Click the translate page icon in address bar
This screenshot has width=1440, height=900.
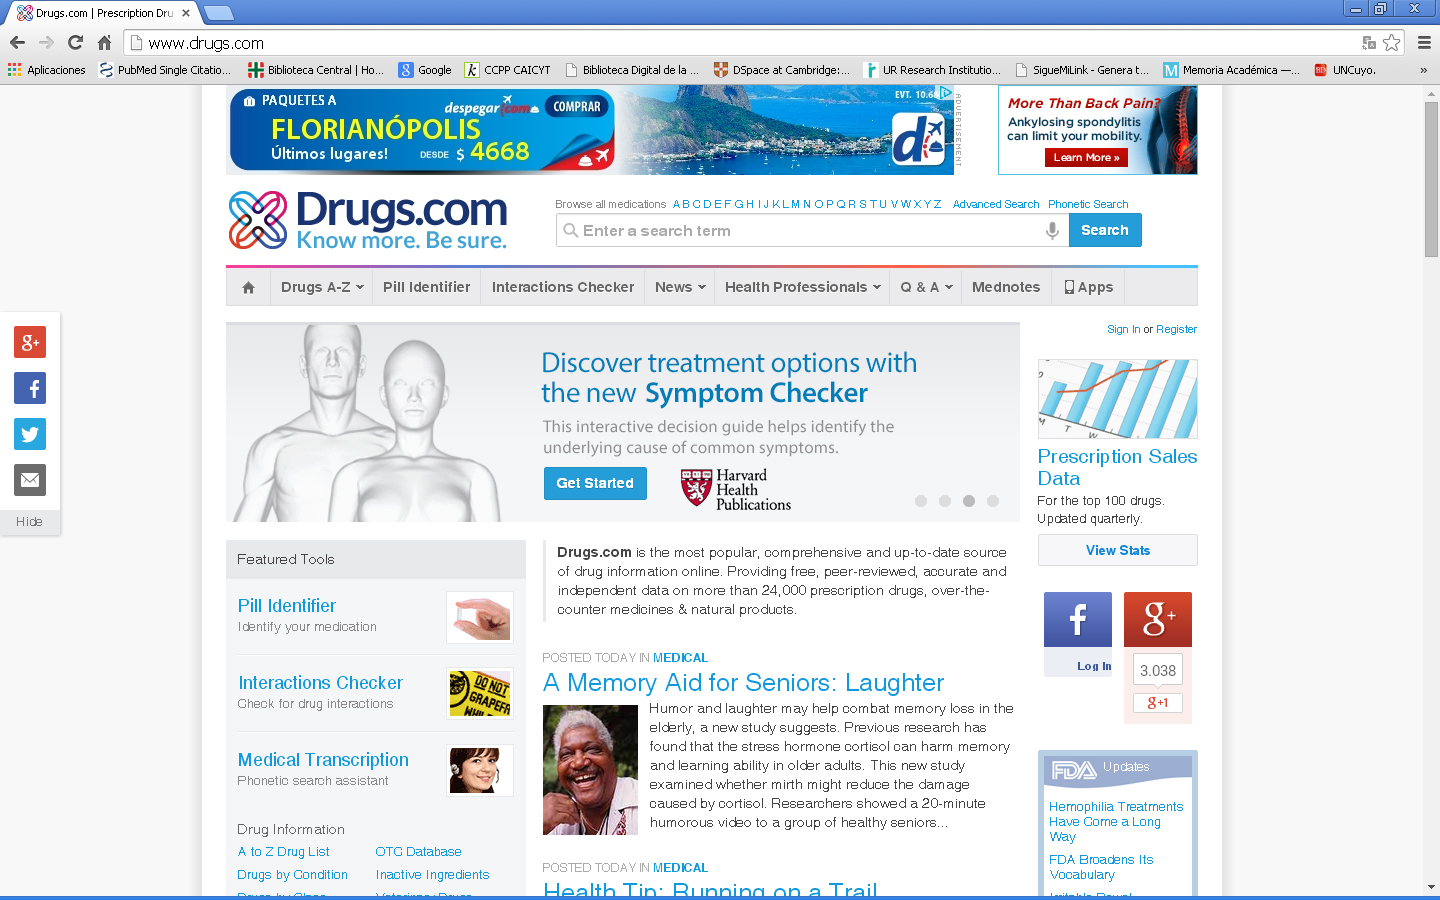click(x=1369, y=43)
